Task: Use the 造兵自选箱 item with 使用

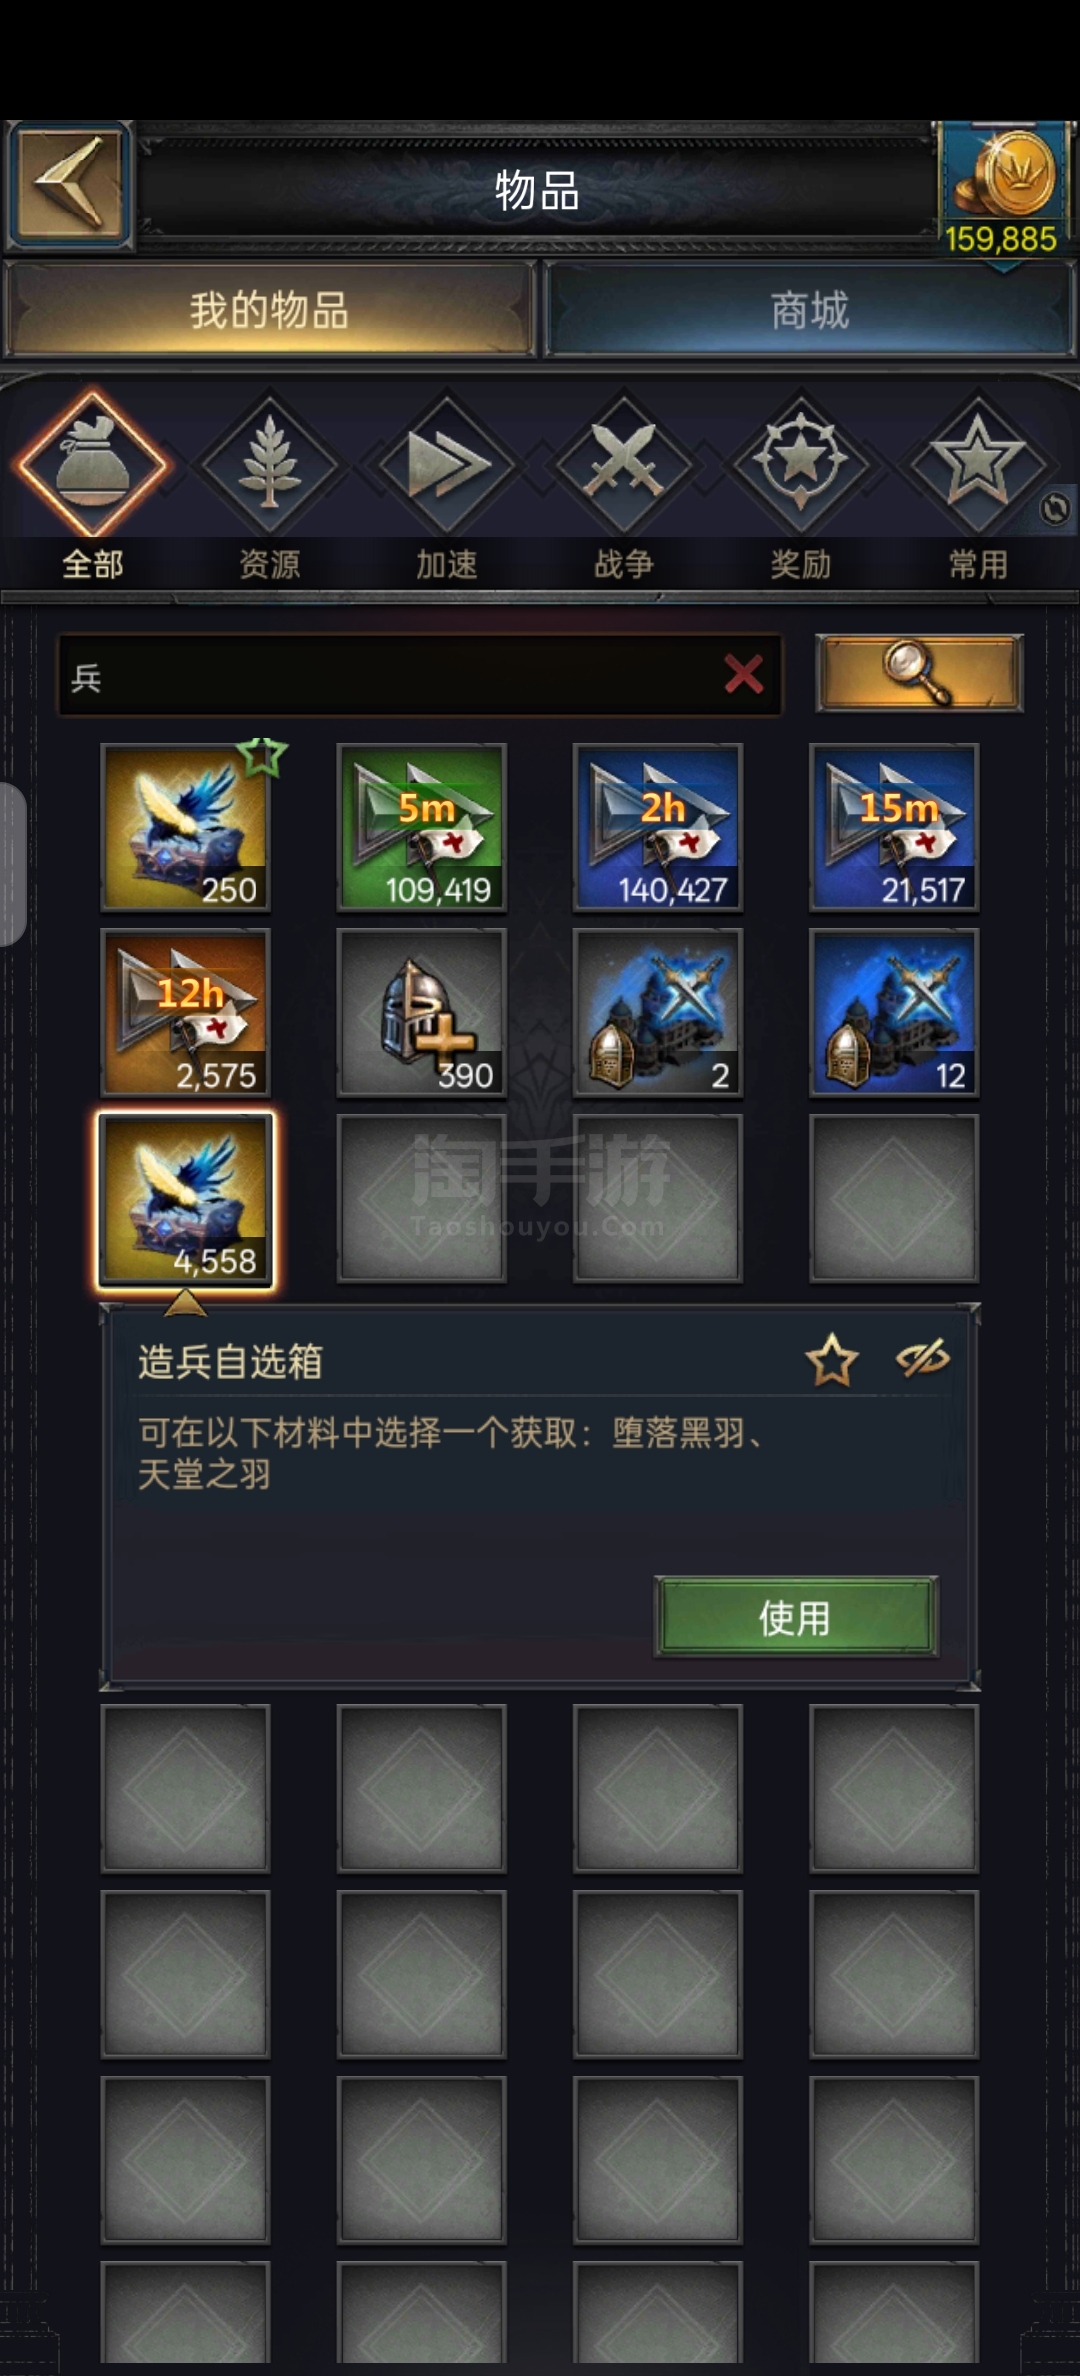Action: pyautogui.click(x=796, y=1617)
